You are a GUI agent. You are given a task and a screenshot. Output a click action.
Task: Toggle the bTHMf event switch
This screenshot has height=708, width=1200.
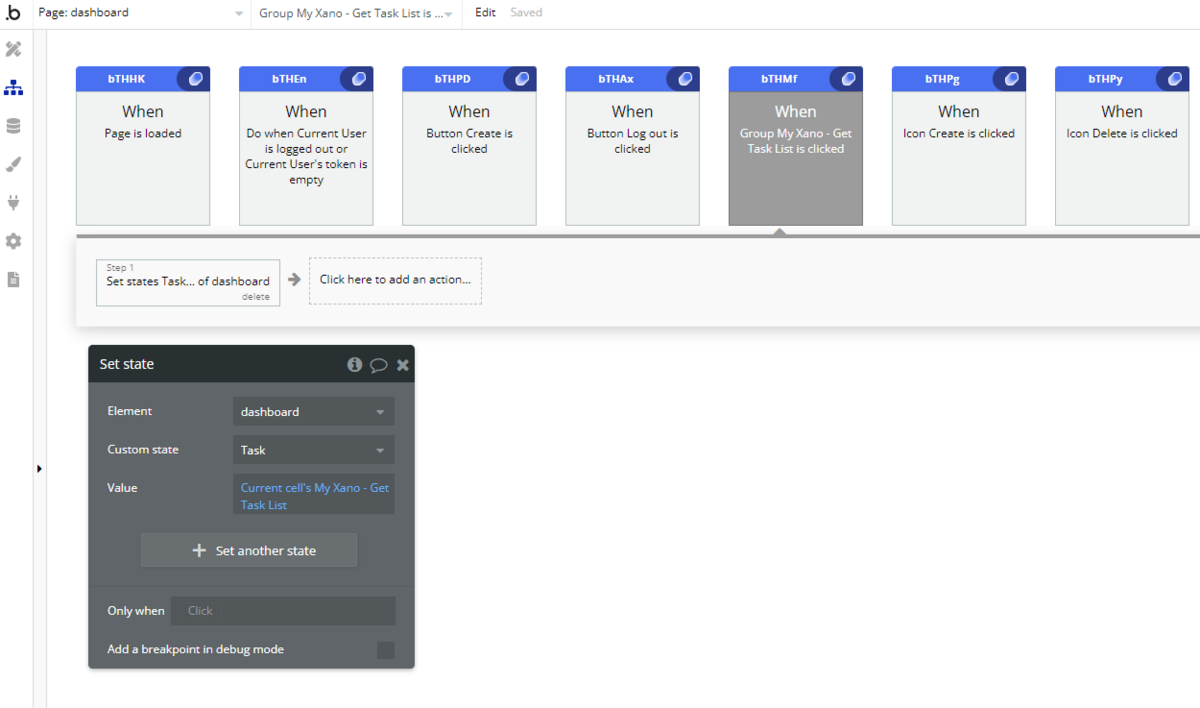coord(846,79)
